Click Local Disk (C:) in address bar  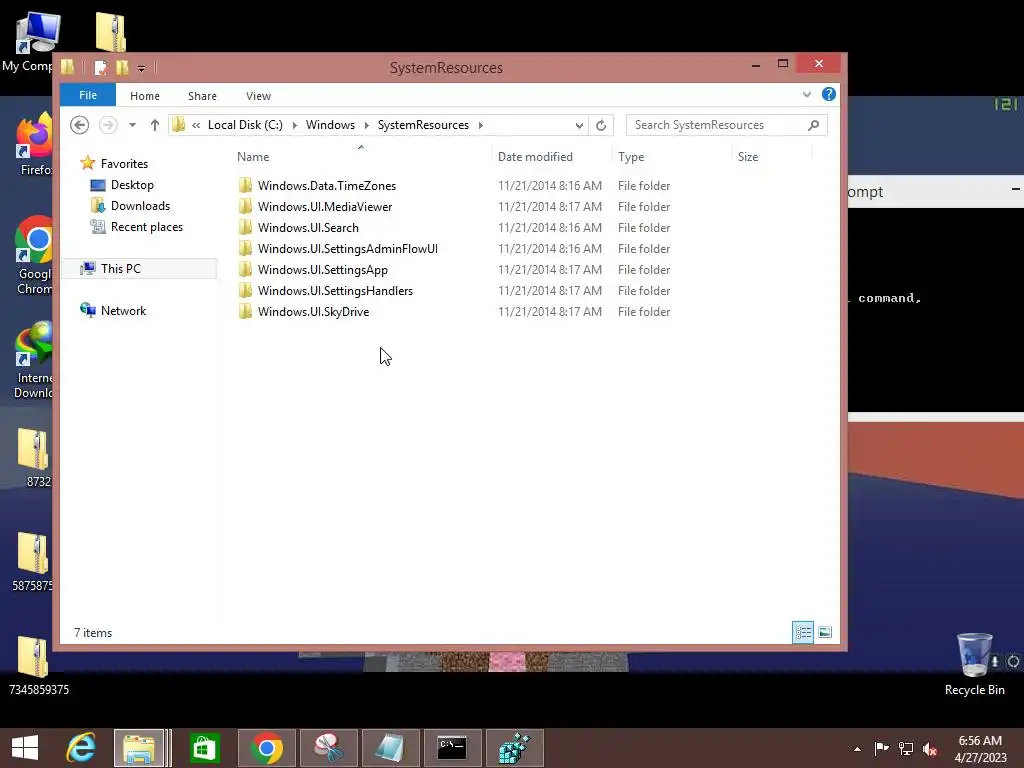click(245, 125)
